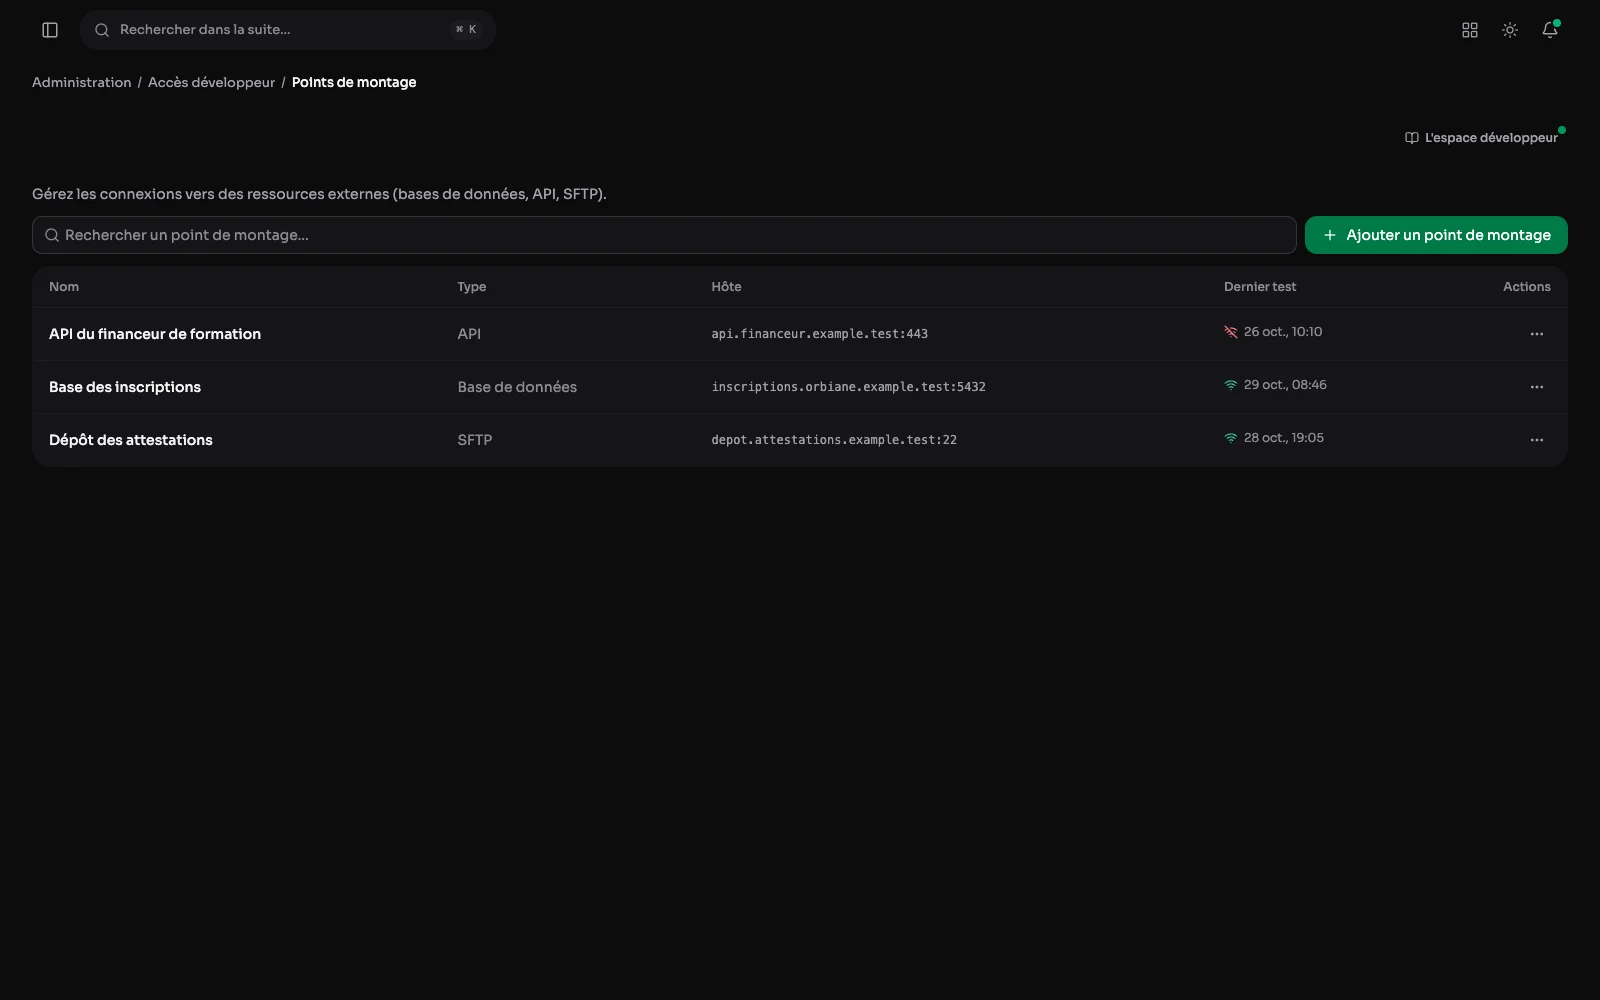Open the notifications bell
The height and width of the screenshot is (1000, 1600).
click(1550, 30)
